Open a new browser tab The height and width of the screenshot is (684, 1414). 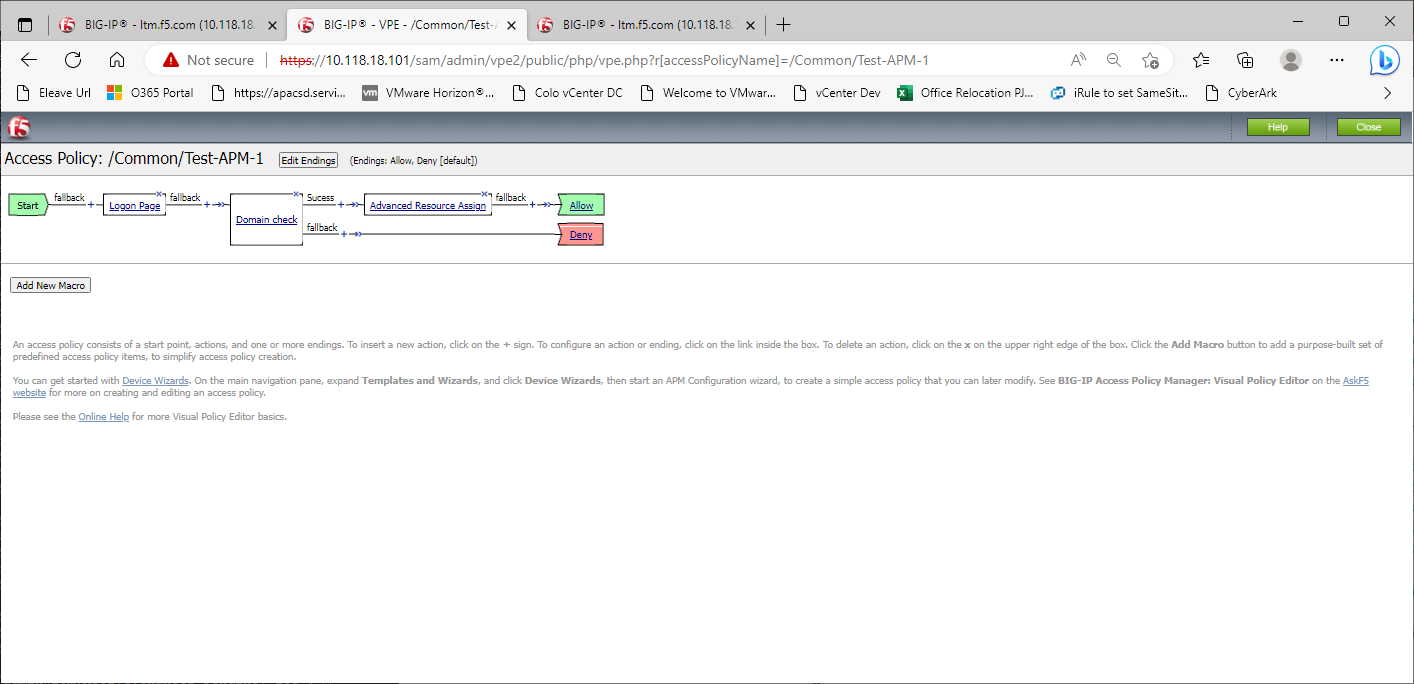tap(784, 25)
